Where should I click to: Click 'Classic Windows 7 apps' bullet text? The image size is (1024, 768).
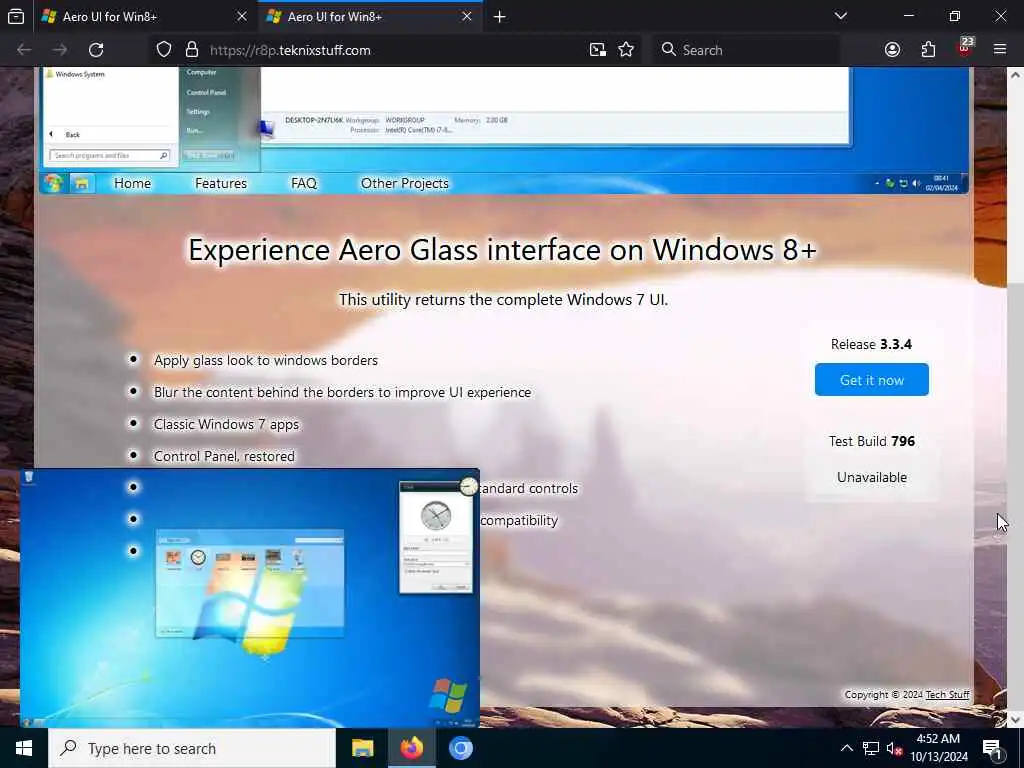[x=226, y=424]
